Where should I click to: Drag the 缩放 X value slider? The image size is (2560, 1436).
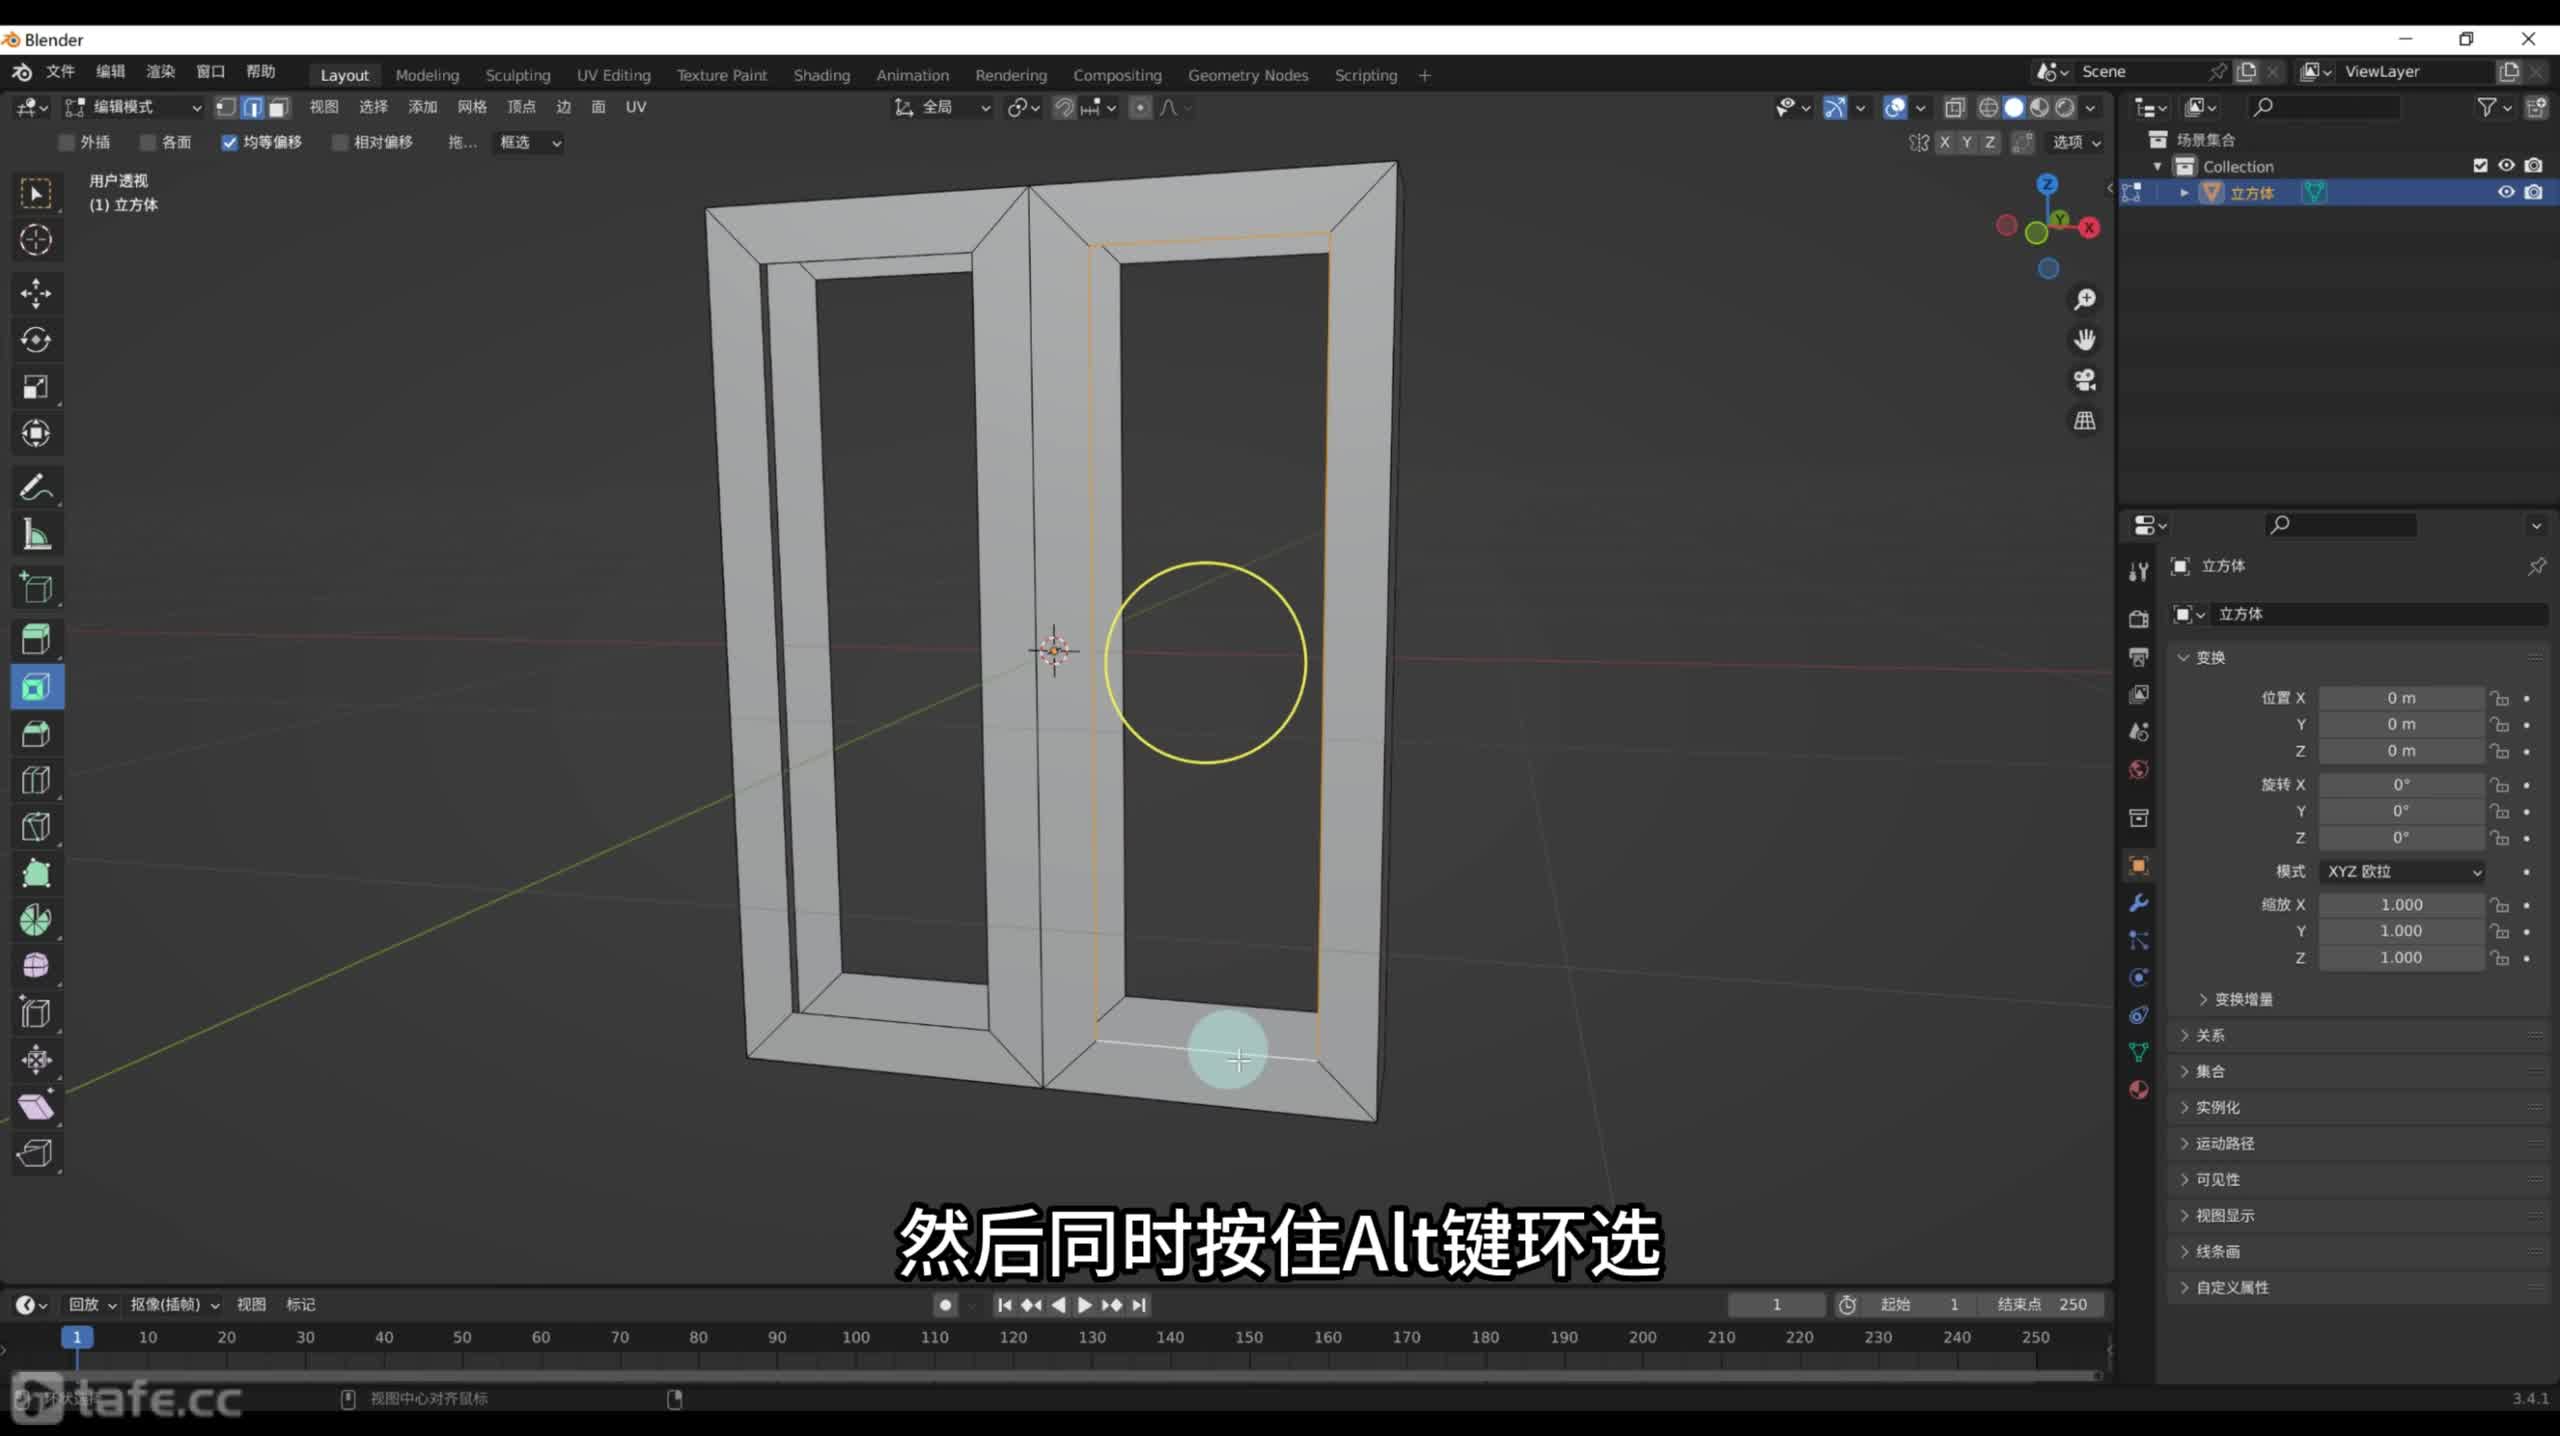pyautogui.click(x=2402, y=903)
